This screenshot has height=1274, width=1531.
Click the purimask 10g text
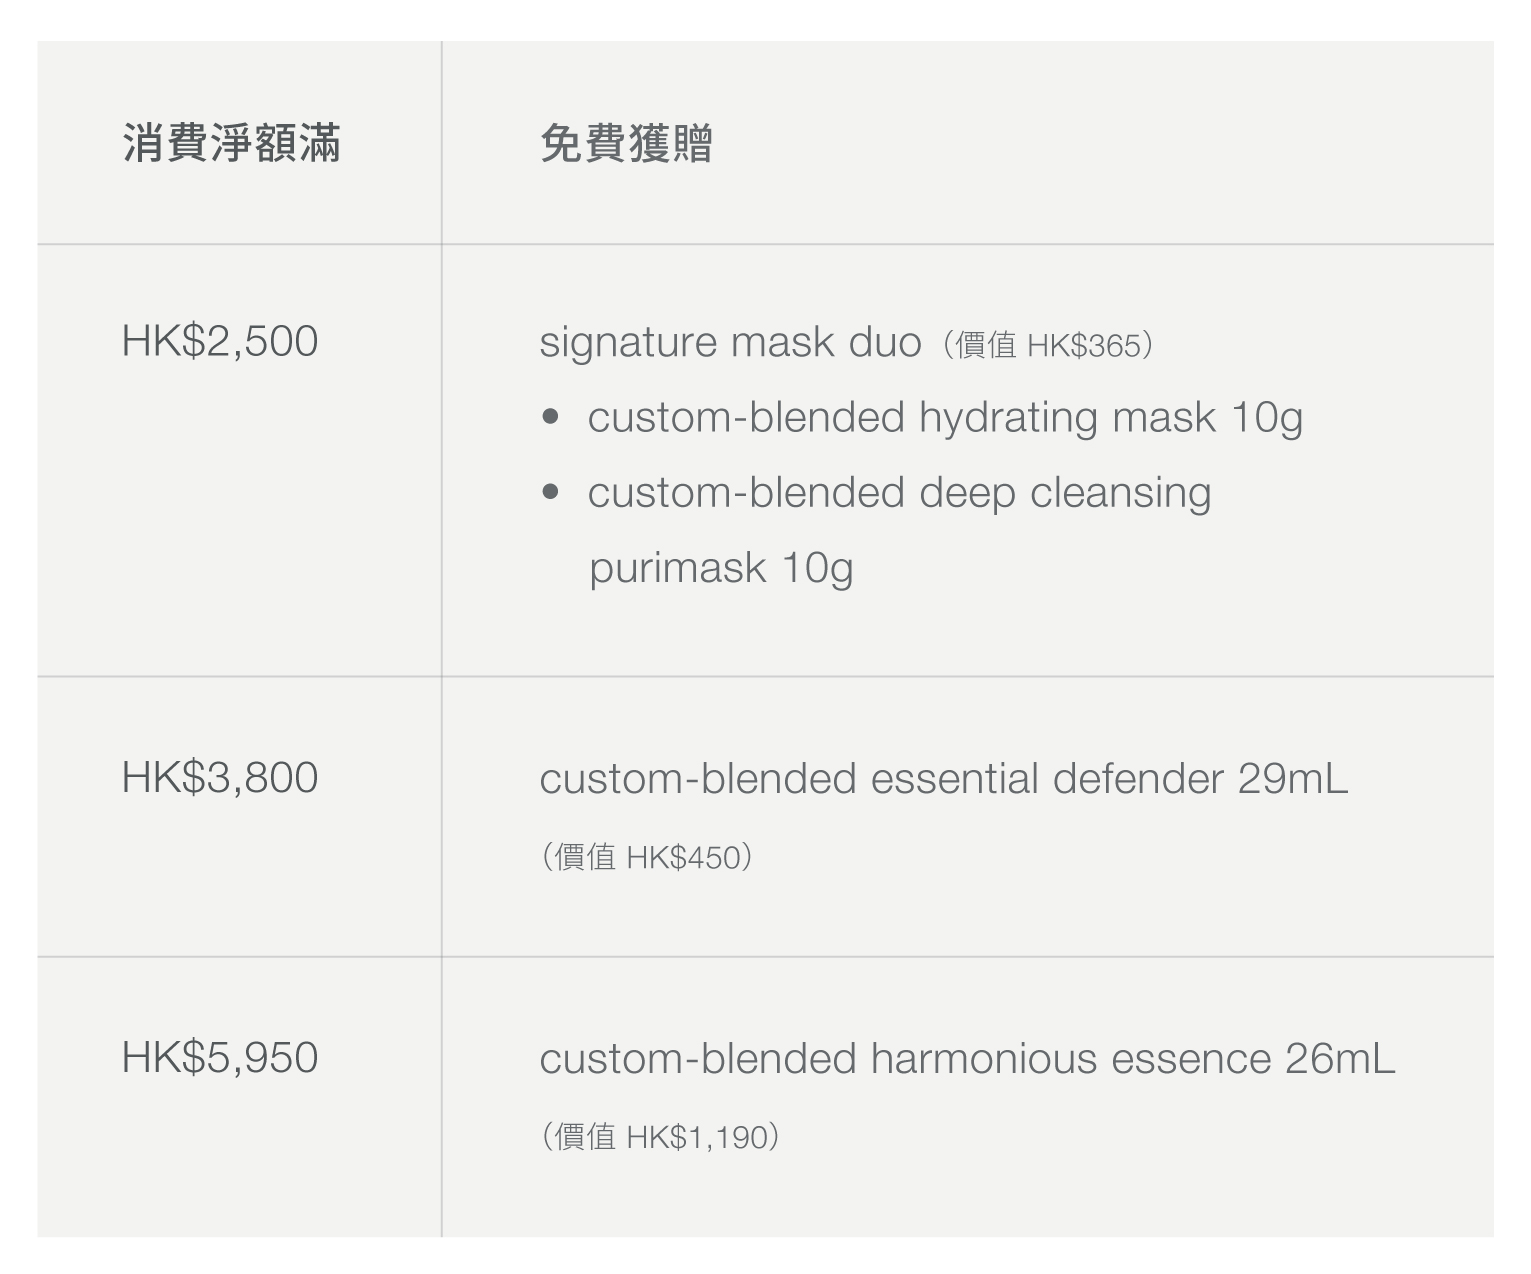tap(721, 568)
